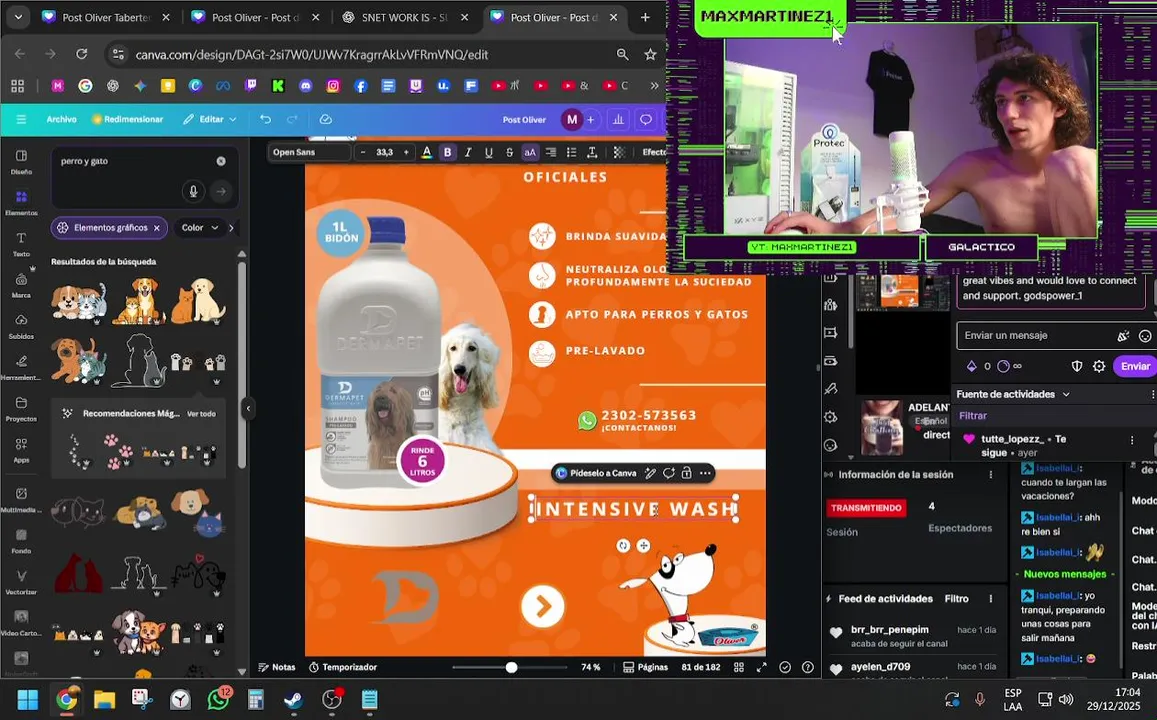Screen dimensions: 1157x720
Task: Start Temporizador timer
Action: point(343,668)
